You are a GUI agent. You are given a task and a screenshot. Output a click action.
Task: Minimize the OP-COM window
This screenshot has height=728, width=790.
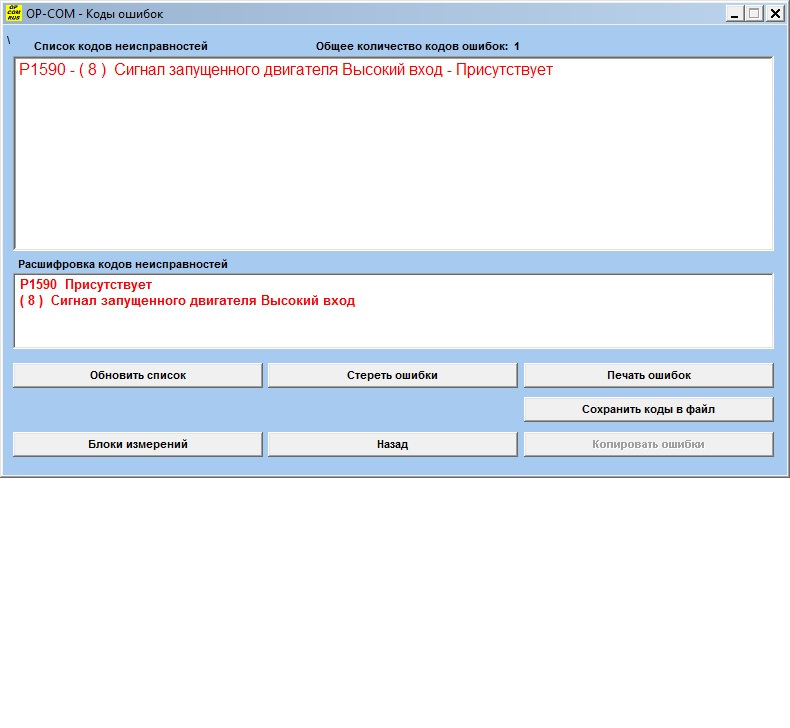(x=735, y=14)
